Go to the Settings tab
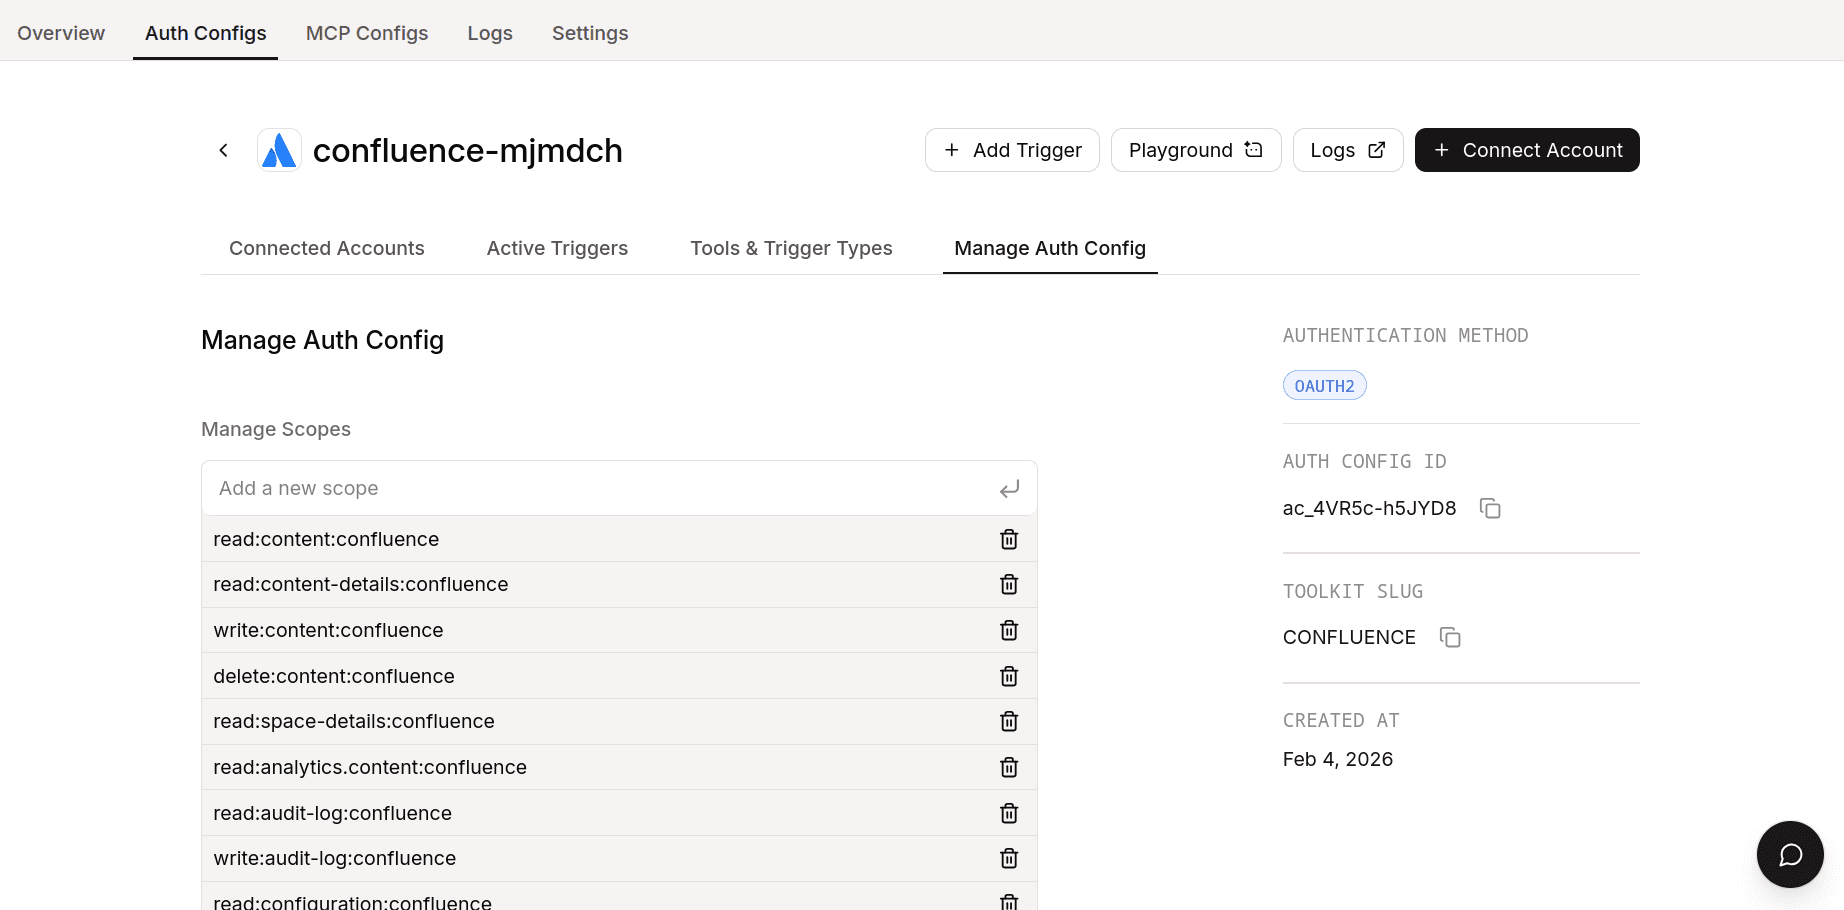 [590, 33]
